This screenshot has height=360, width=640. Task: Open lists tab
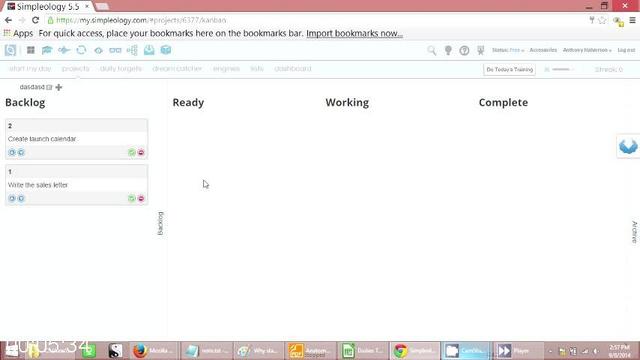(257, 69)
